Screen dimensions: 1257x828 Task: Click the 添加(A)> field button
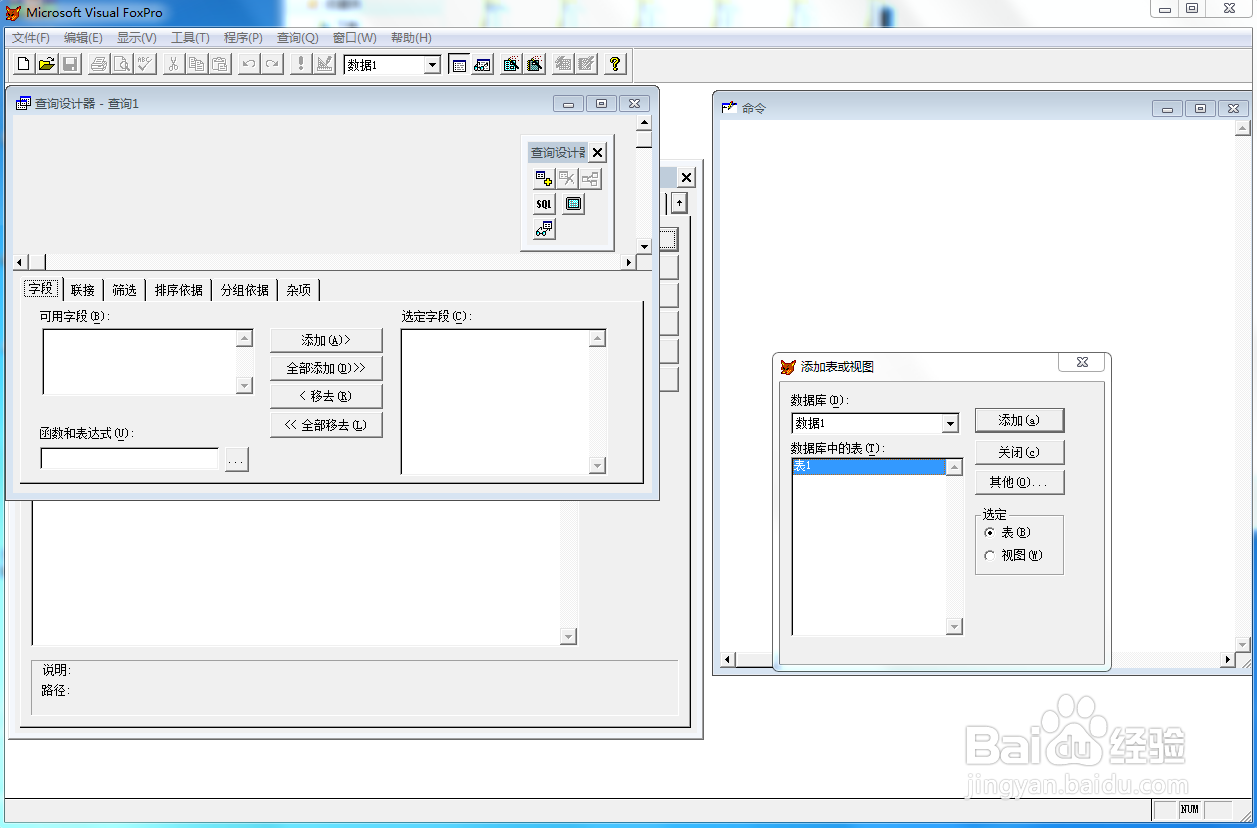pyautogui.click(x=326, y=340)
